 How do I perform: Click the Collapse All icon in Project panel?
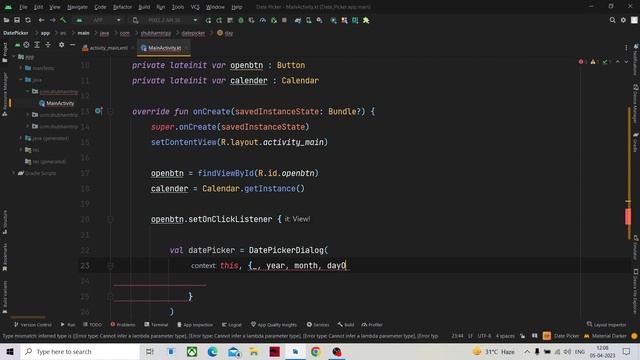tap(48, 44)
